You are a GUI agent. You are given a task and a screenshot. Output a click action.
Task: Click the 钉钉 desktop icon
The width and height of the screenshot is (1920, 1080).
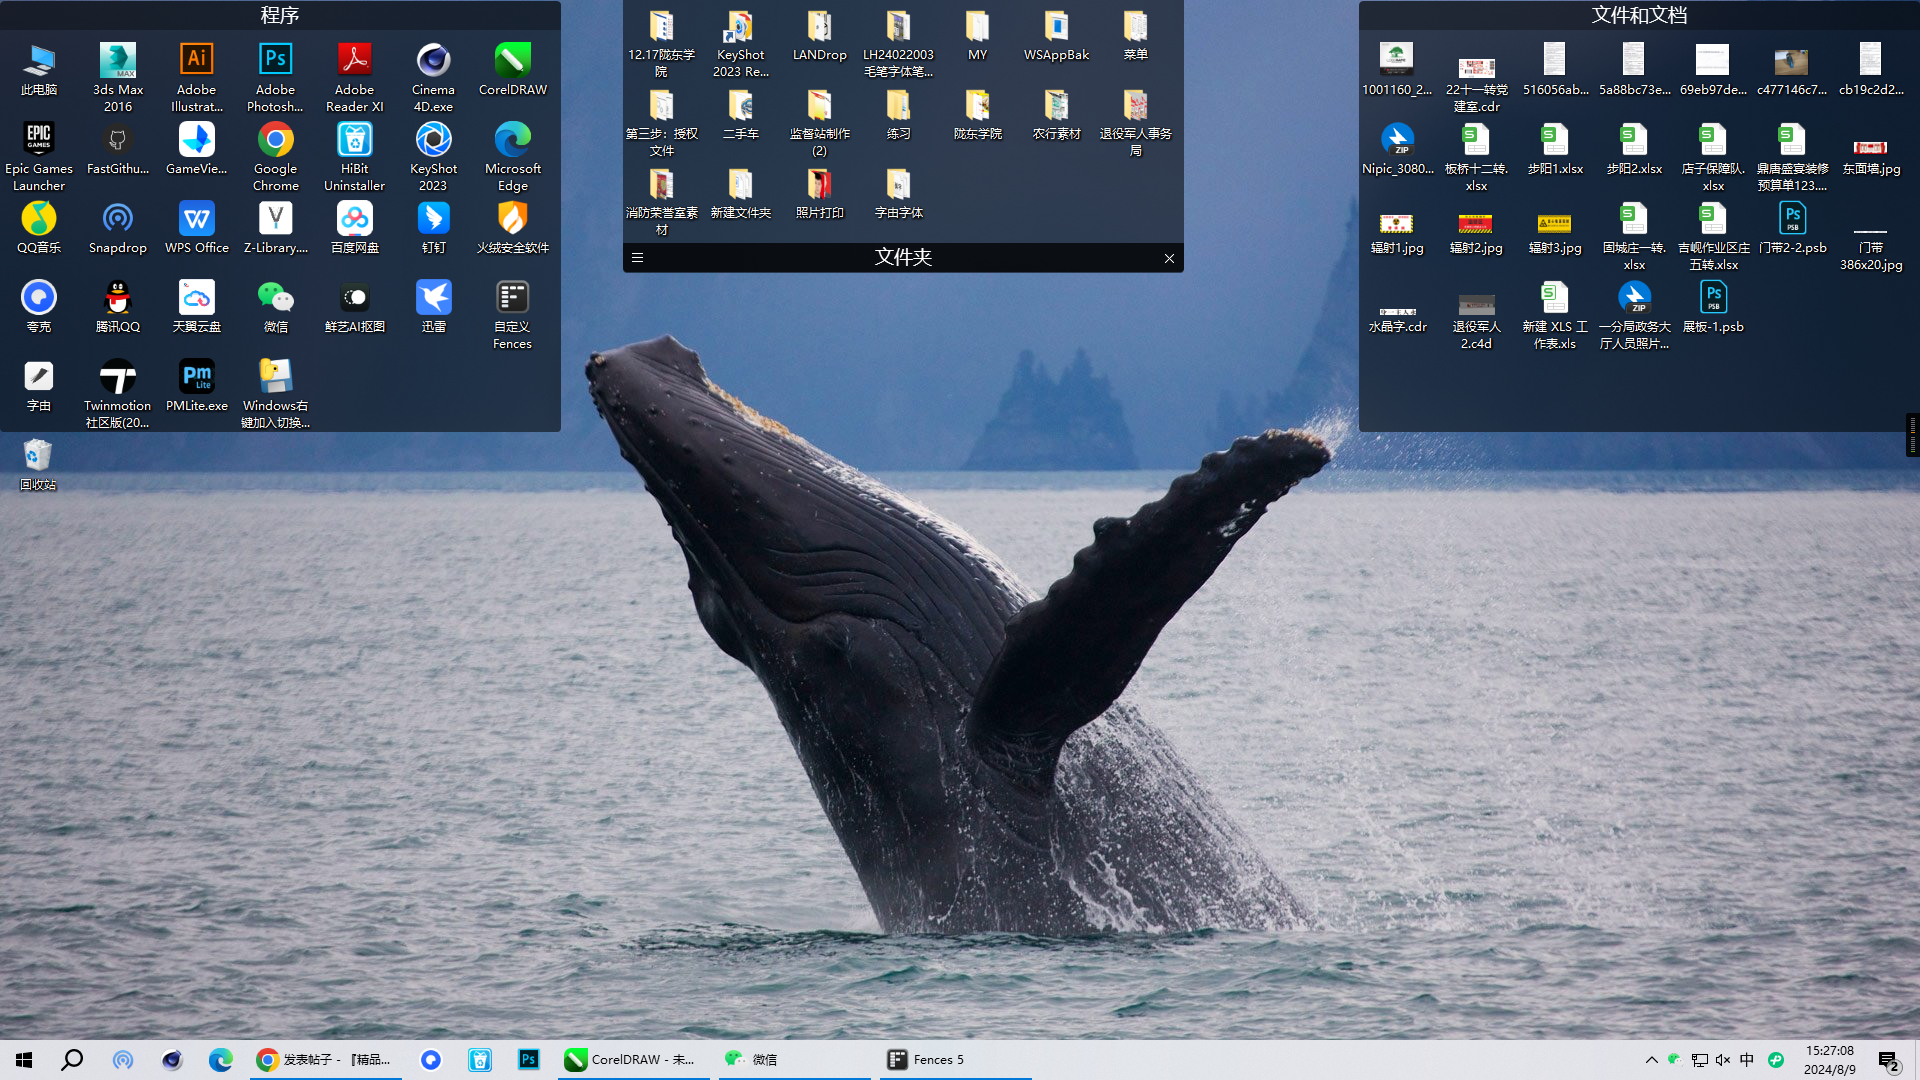pos(434,227)
